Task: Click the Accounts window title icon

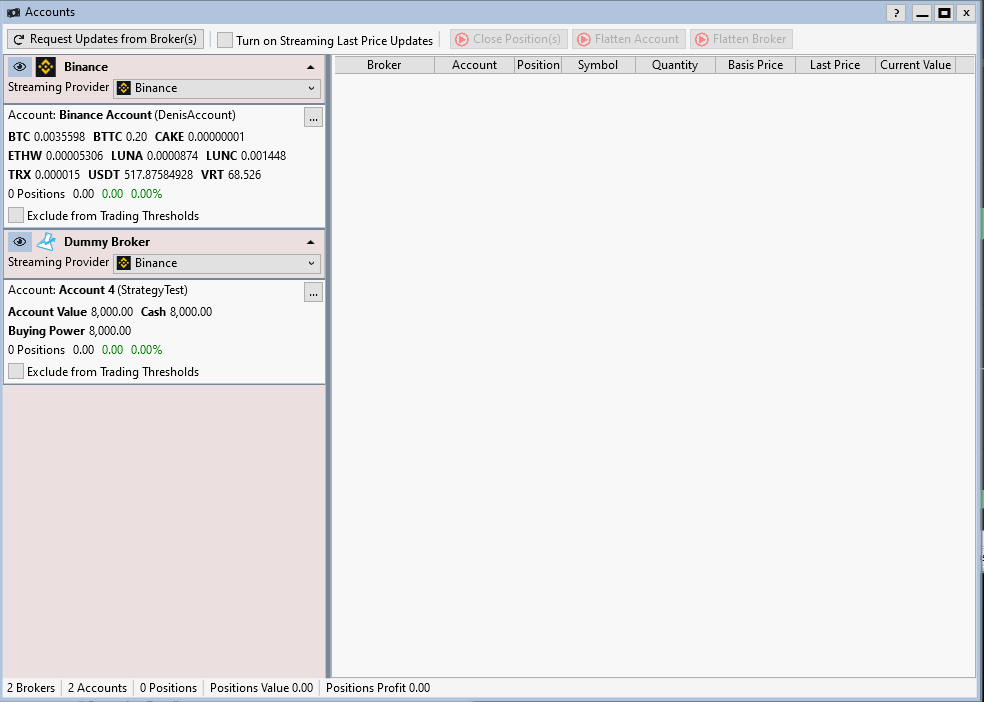Action: tap(13, 12)
